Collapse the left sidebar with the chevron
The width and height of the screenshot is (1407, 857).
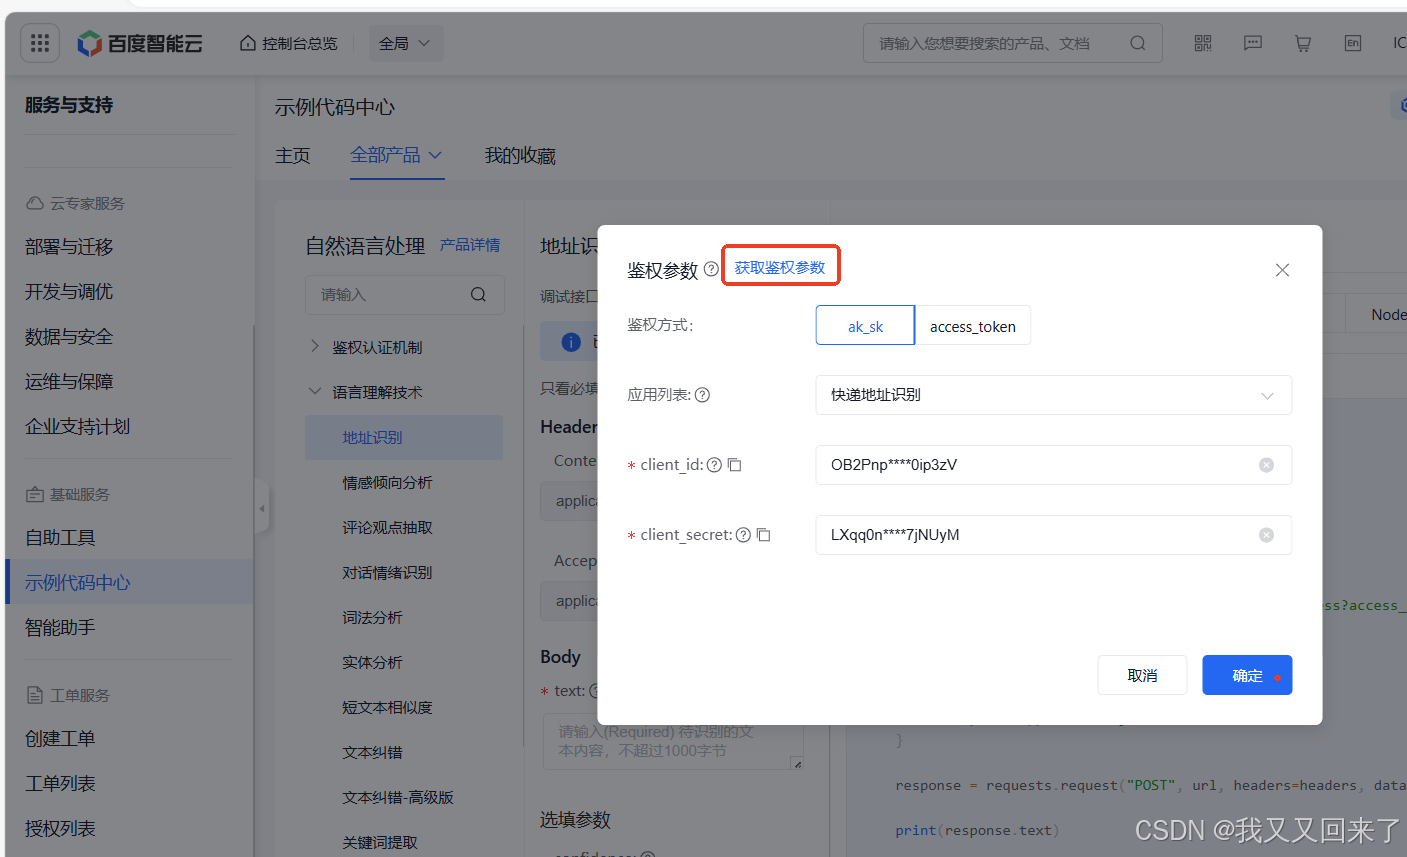point(262,507)
